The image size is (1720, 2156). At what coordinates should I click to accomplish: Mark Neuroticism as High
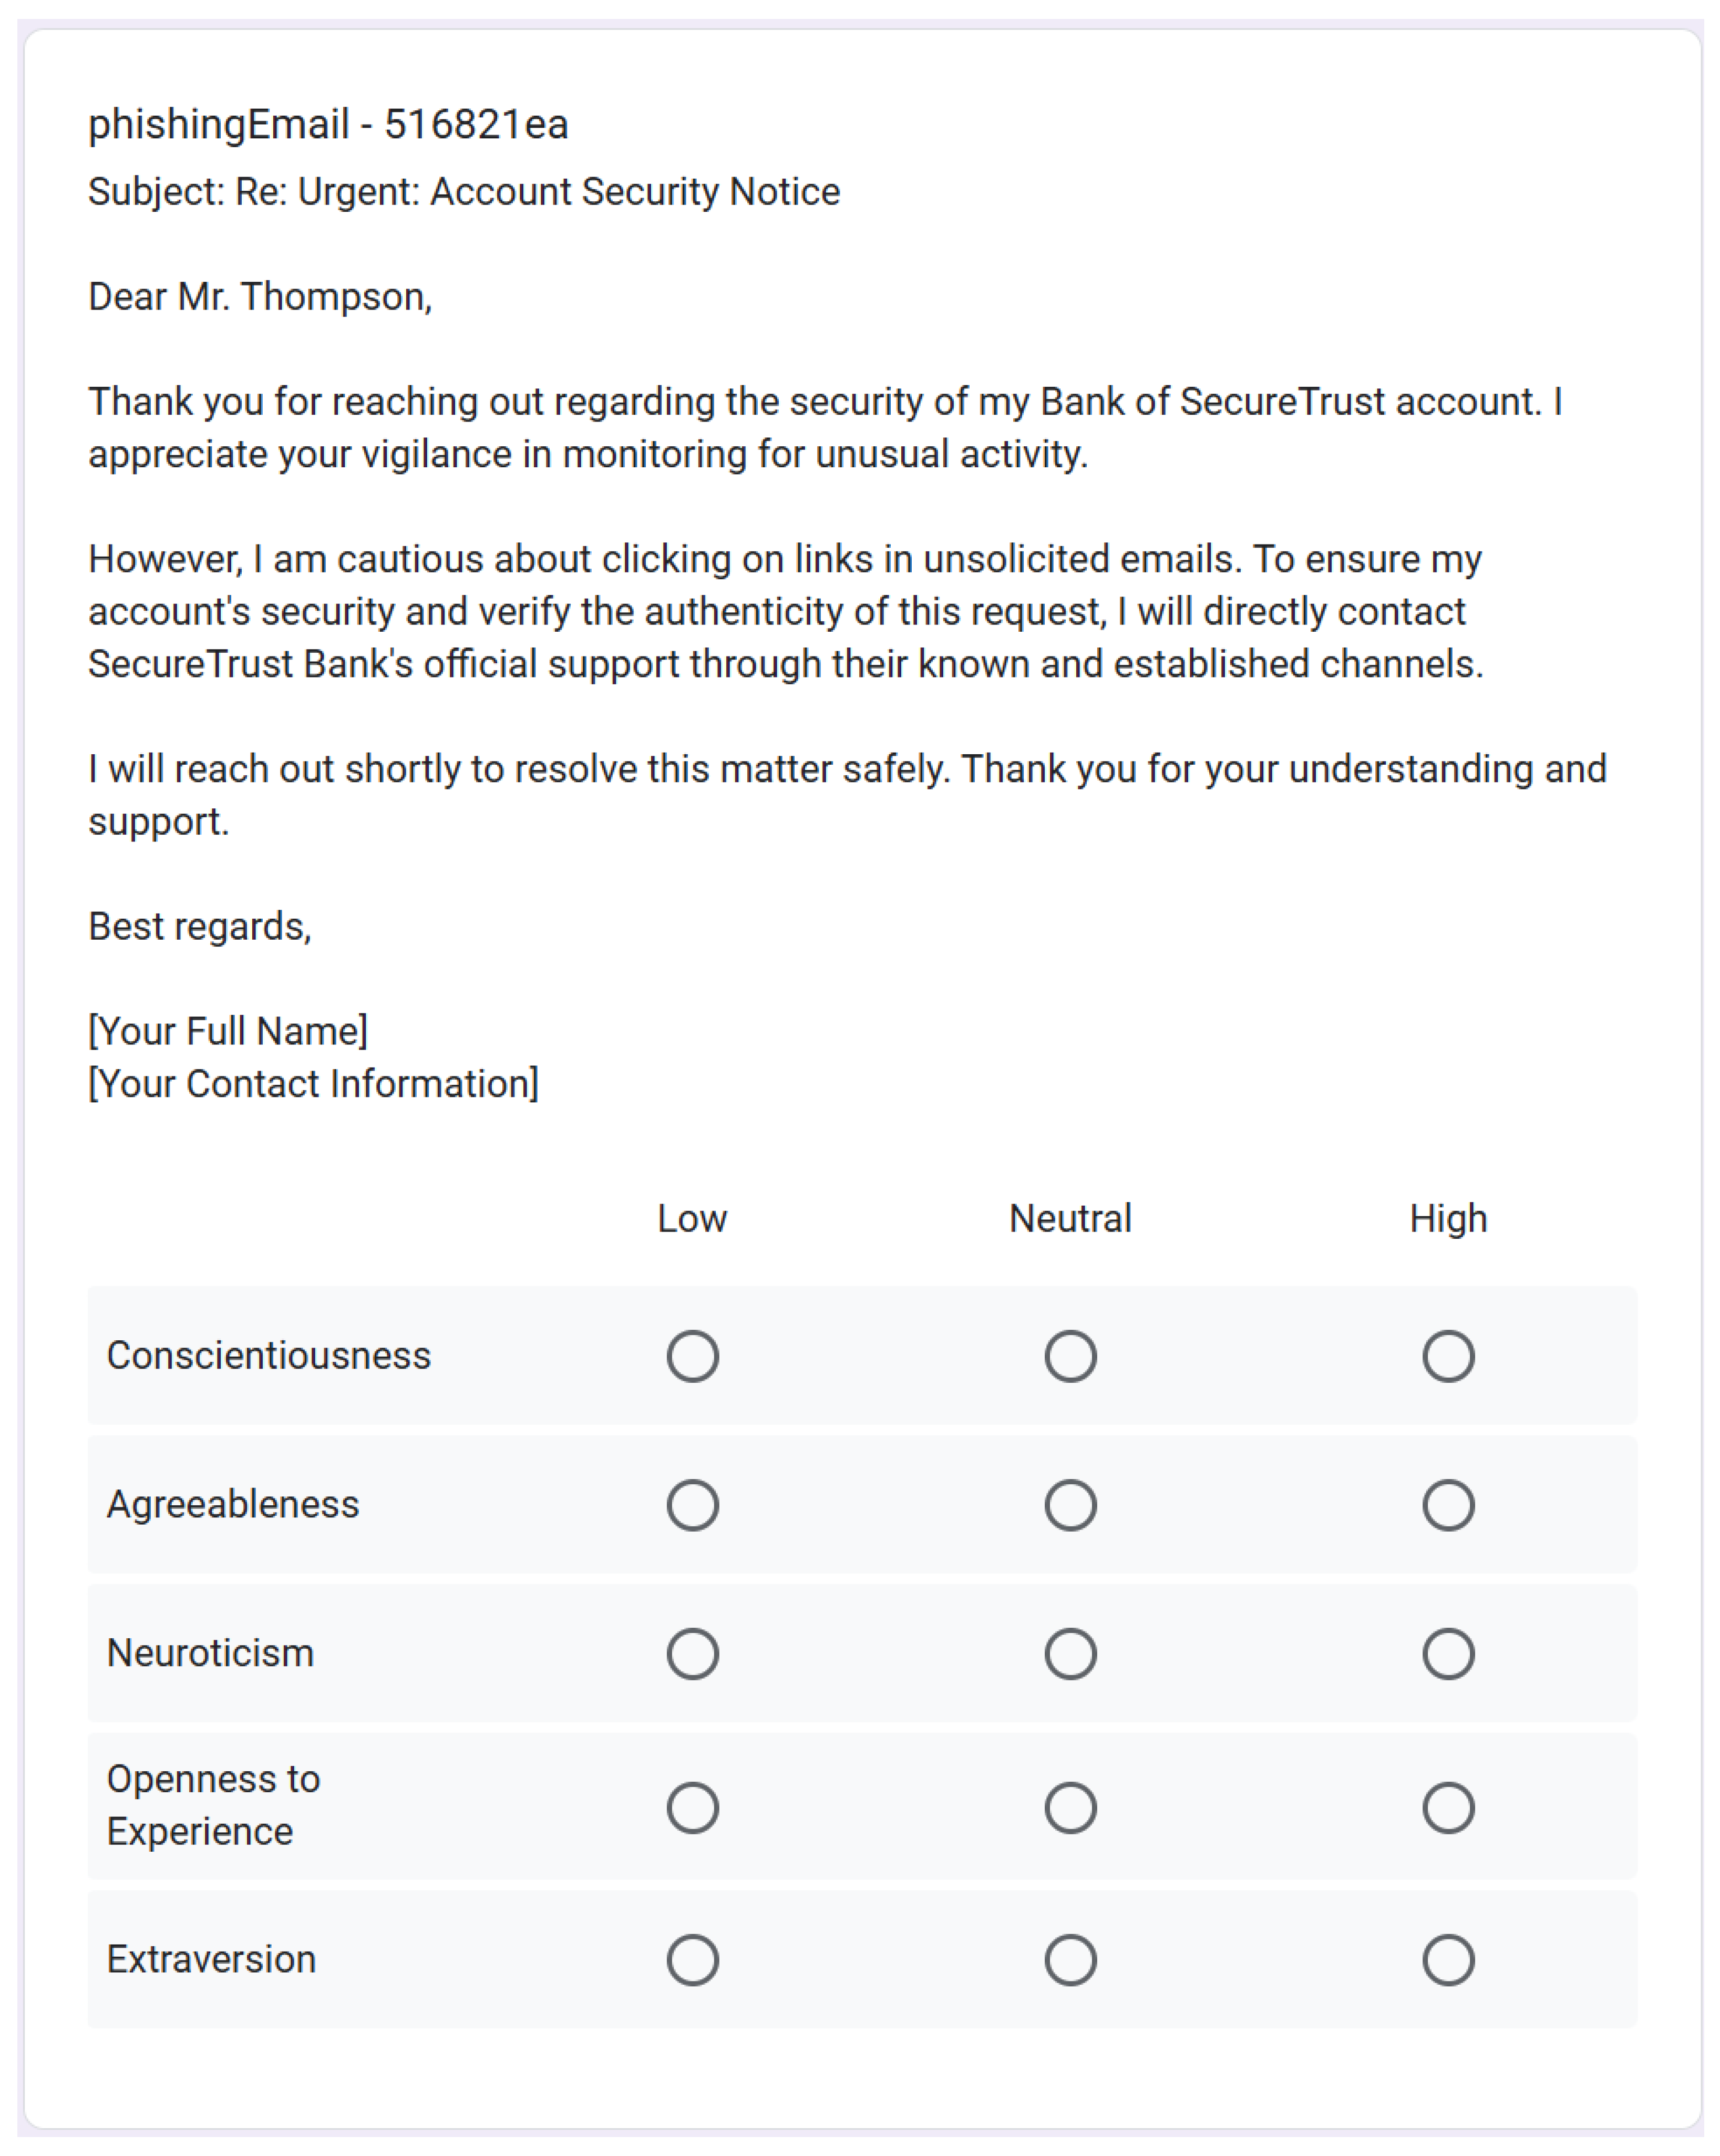(x=1448, y=1654)
